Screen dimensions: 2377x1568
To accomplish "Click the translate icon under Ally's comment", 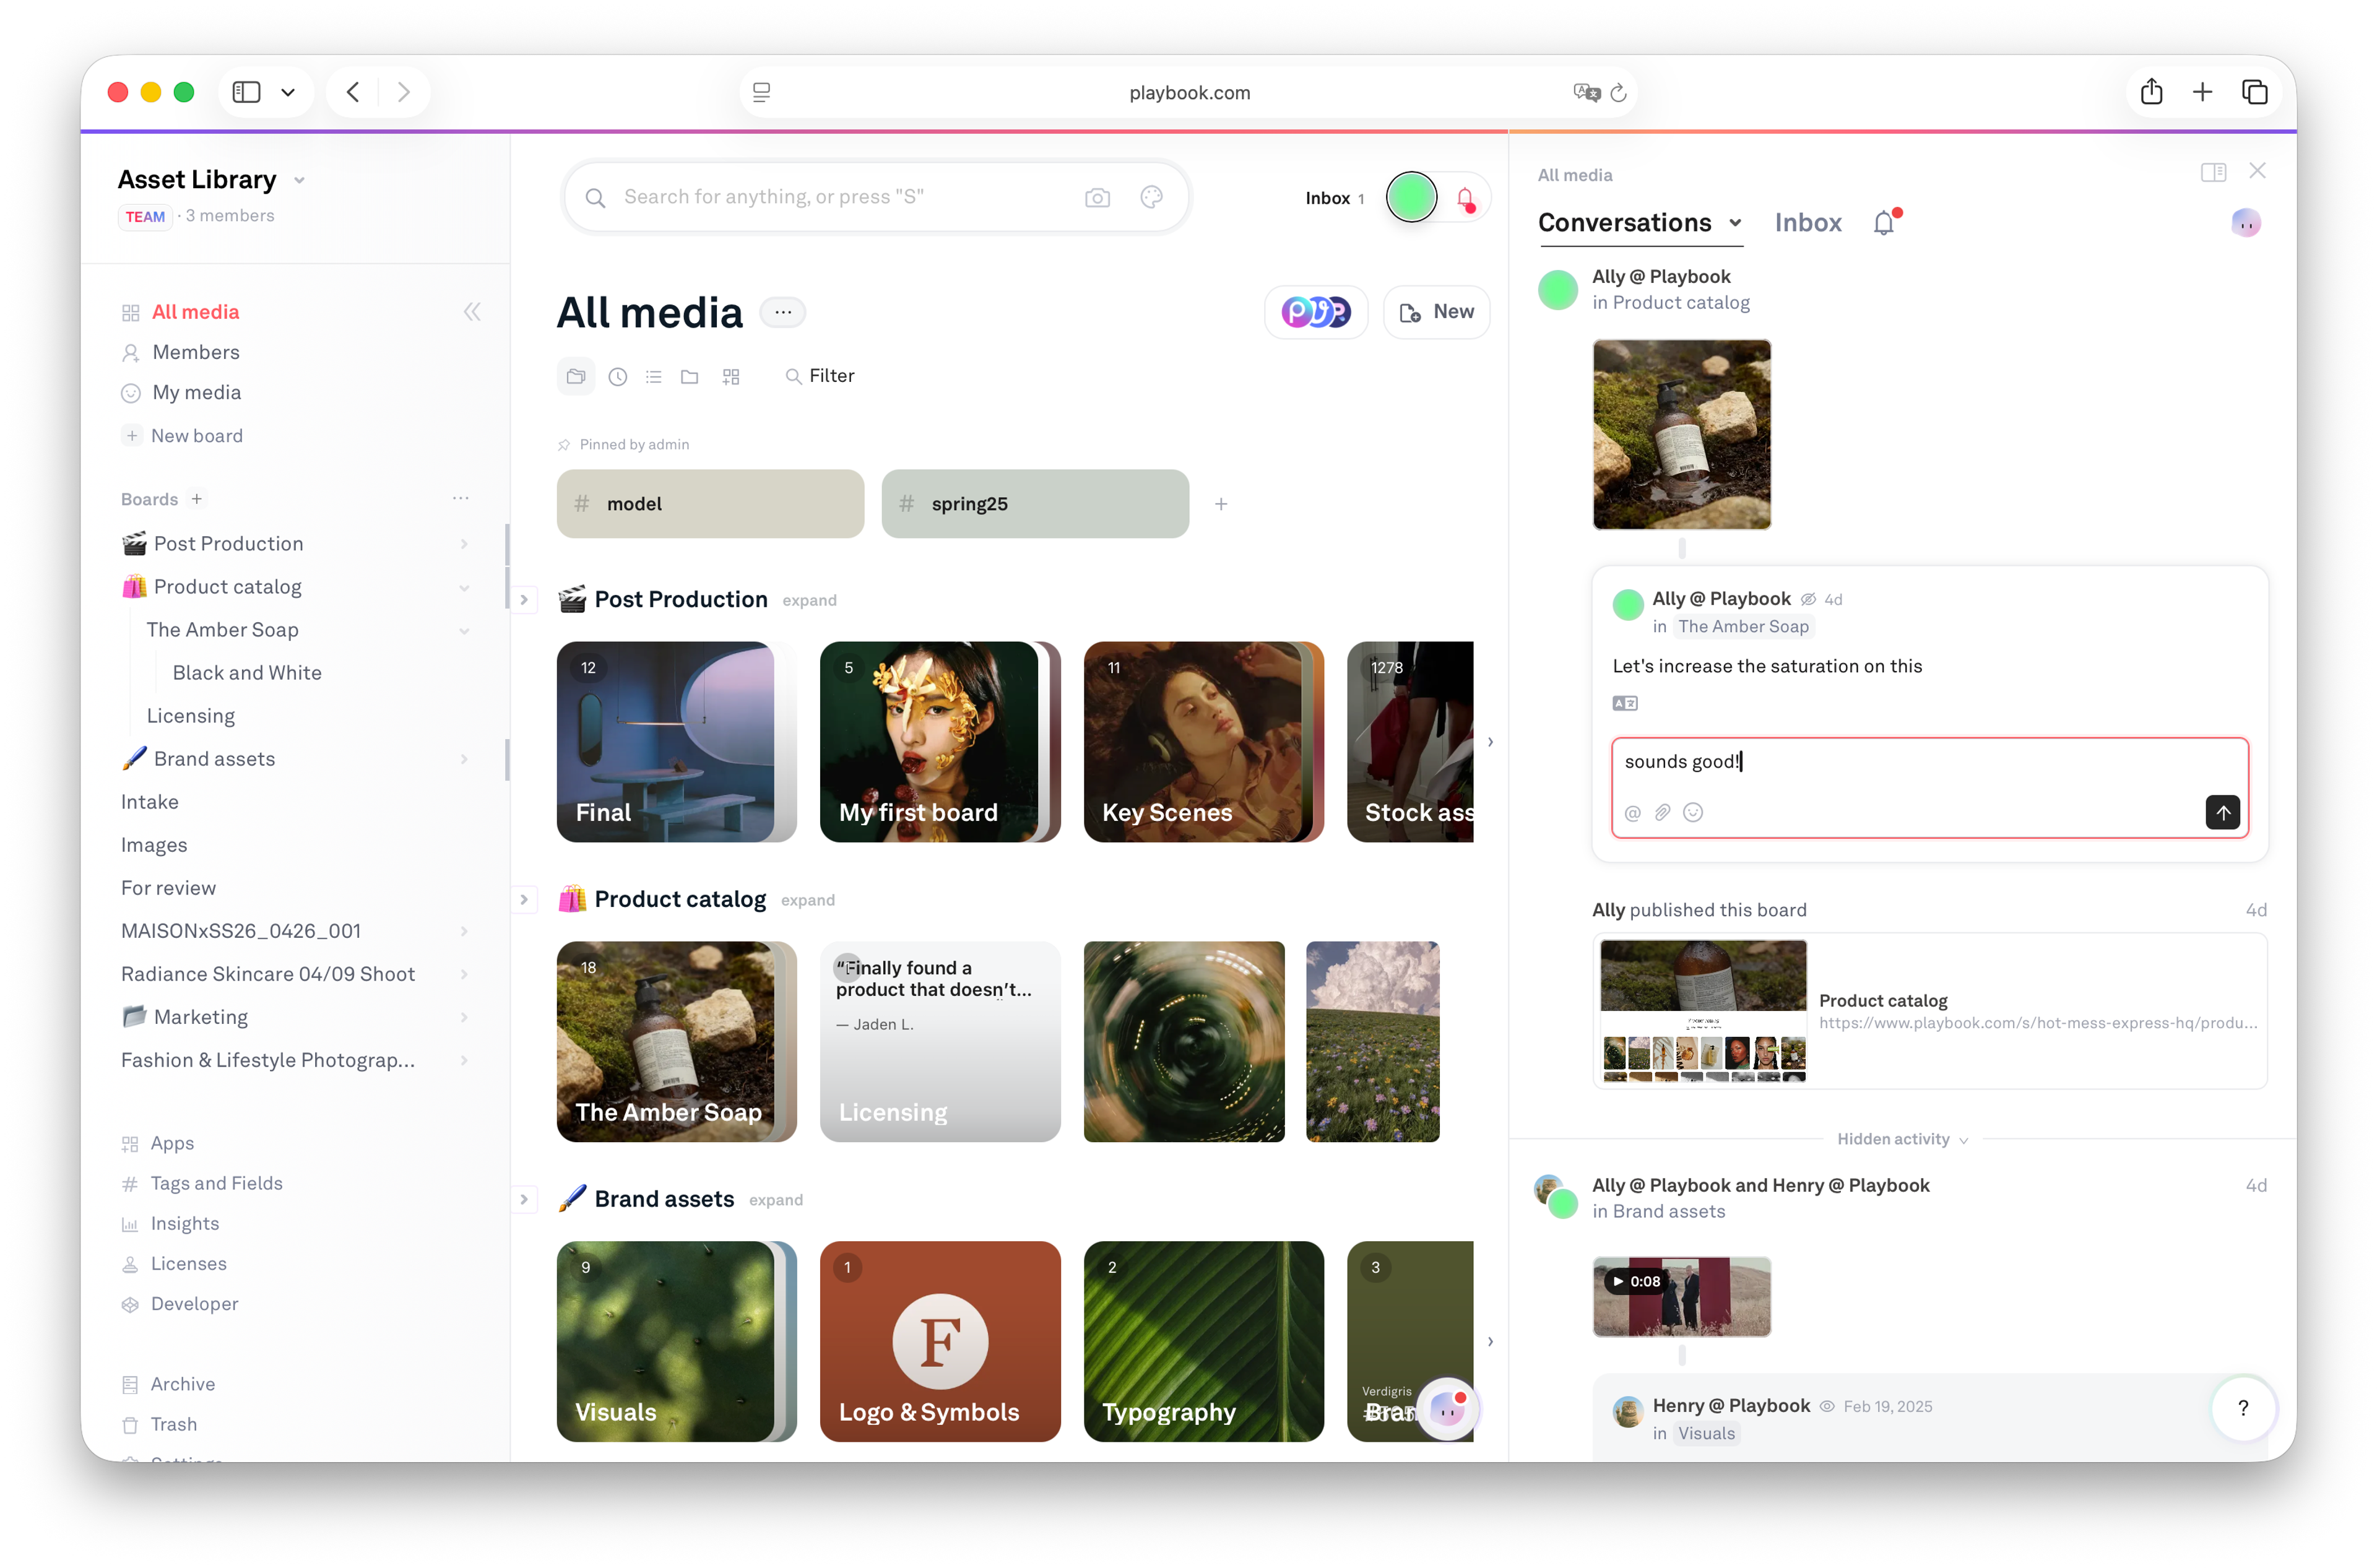I will click(1625, 704).
